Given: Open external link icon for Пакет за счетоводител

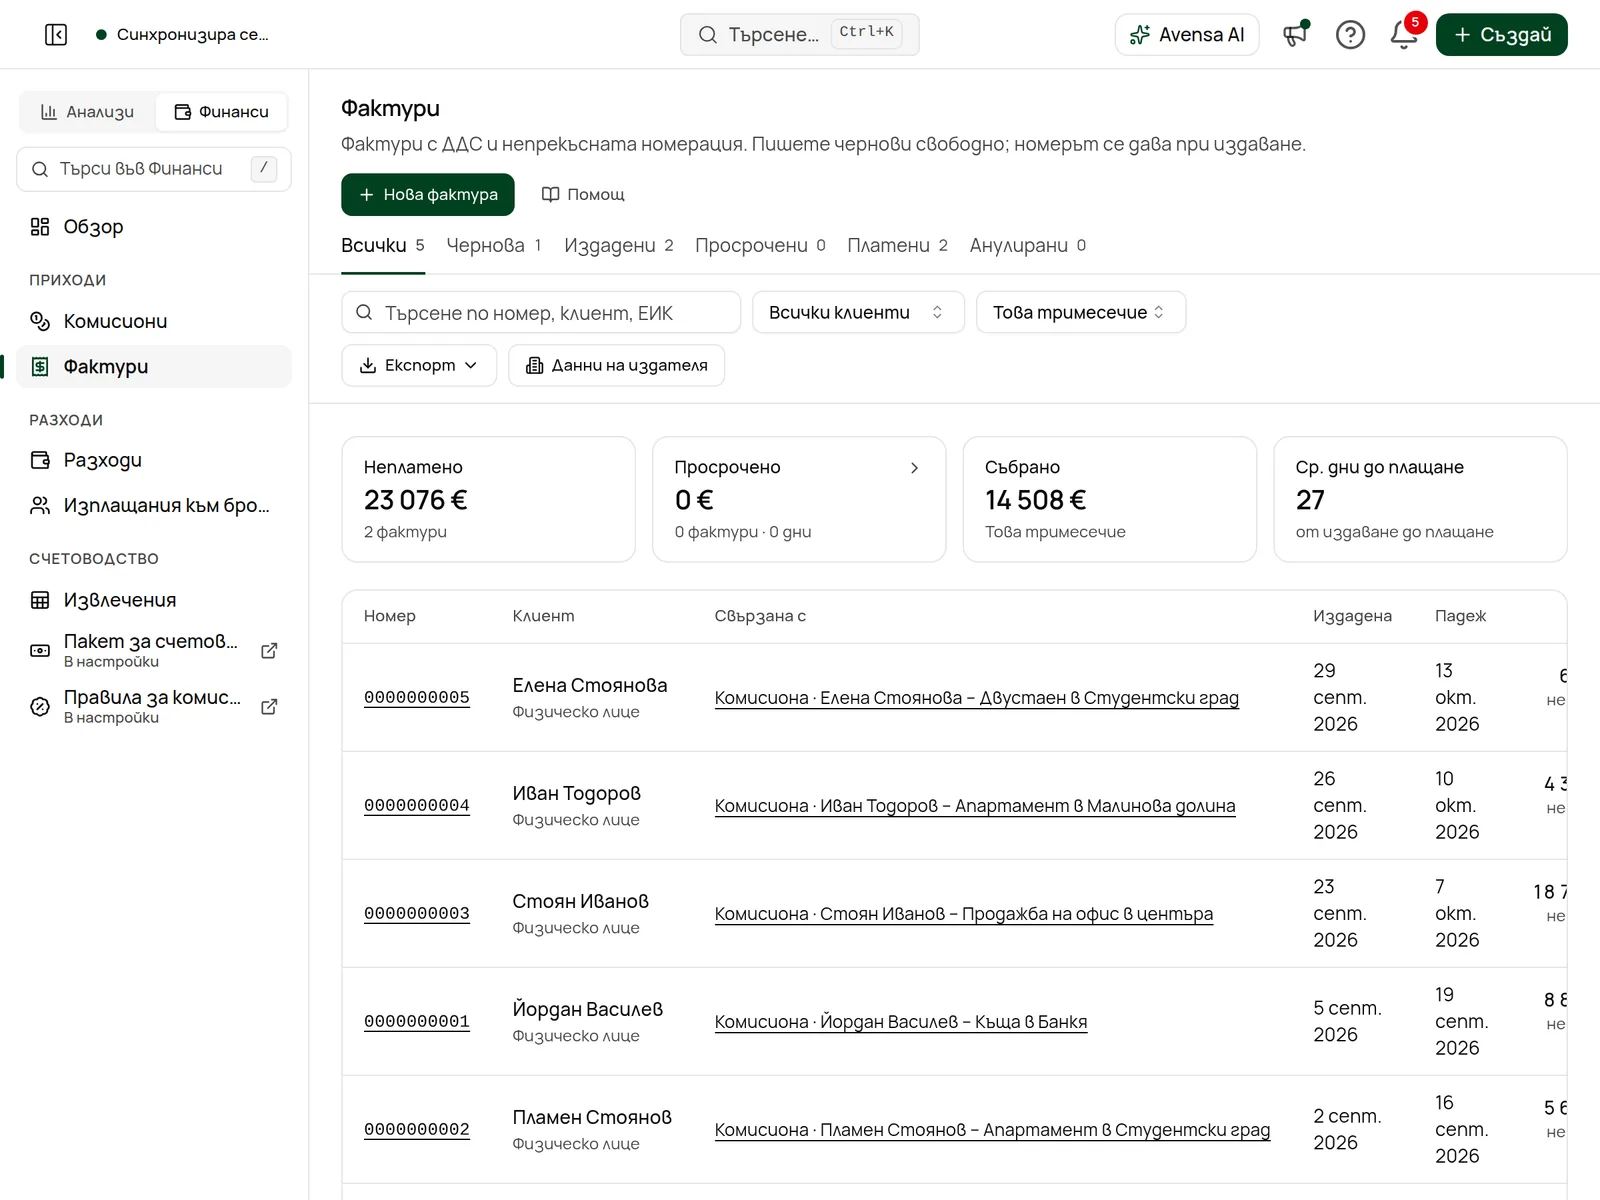Looking at the screenshot, I should [269, 651].
